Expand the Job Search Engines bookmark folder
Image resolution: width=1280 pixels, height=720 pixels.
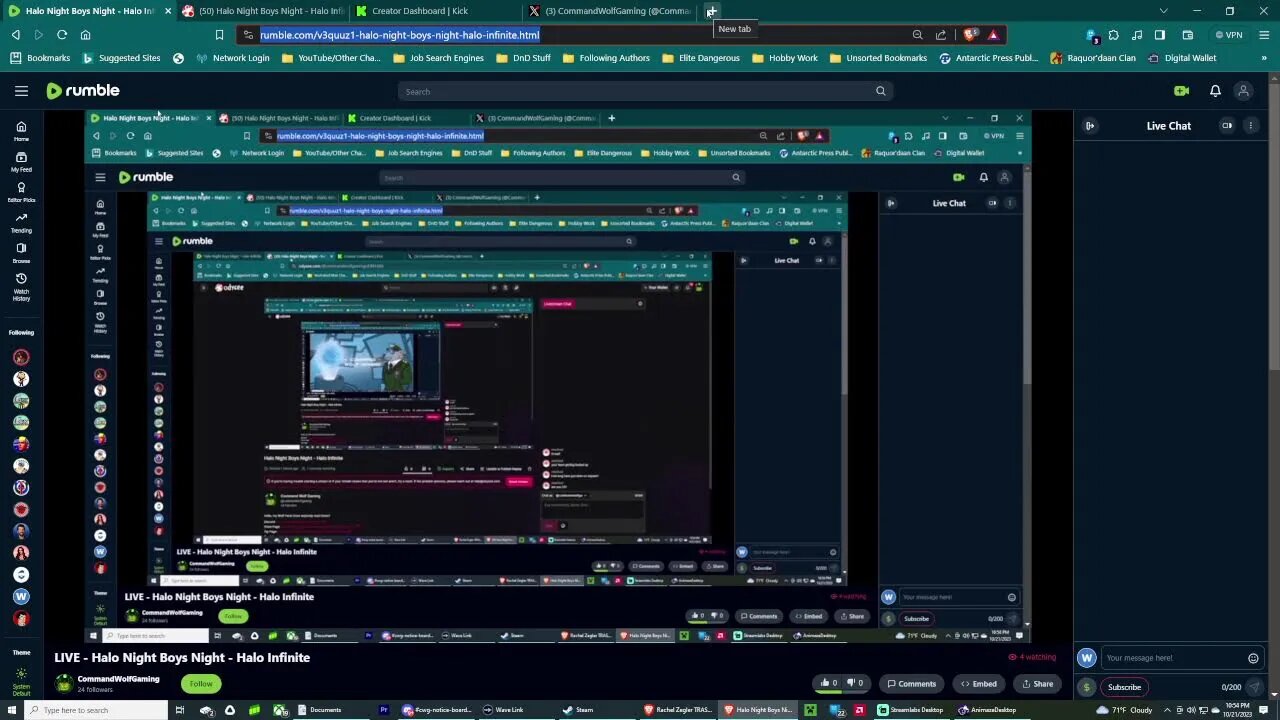(x=438, y=58)
